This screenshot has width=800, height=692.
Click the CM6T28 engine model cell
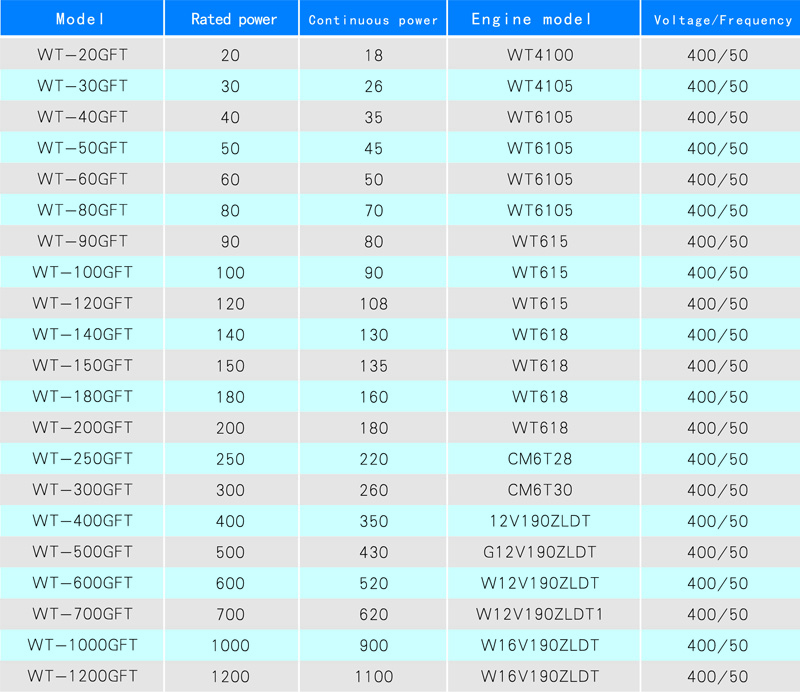[x=544, y=459]
